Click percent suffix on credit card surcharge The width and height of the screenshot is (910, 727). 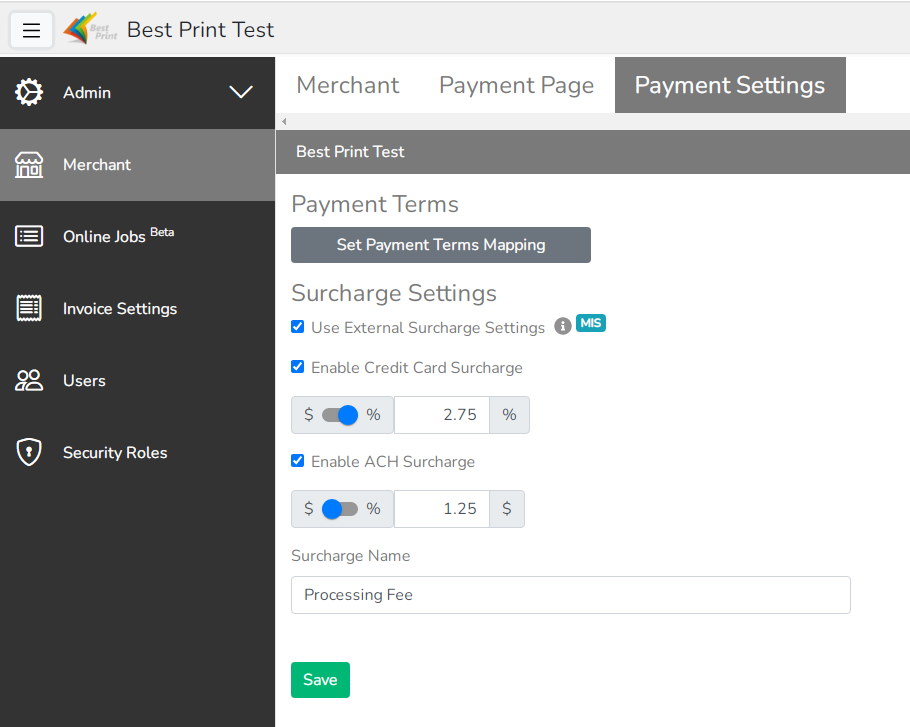point(510,415)
